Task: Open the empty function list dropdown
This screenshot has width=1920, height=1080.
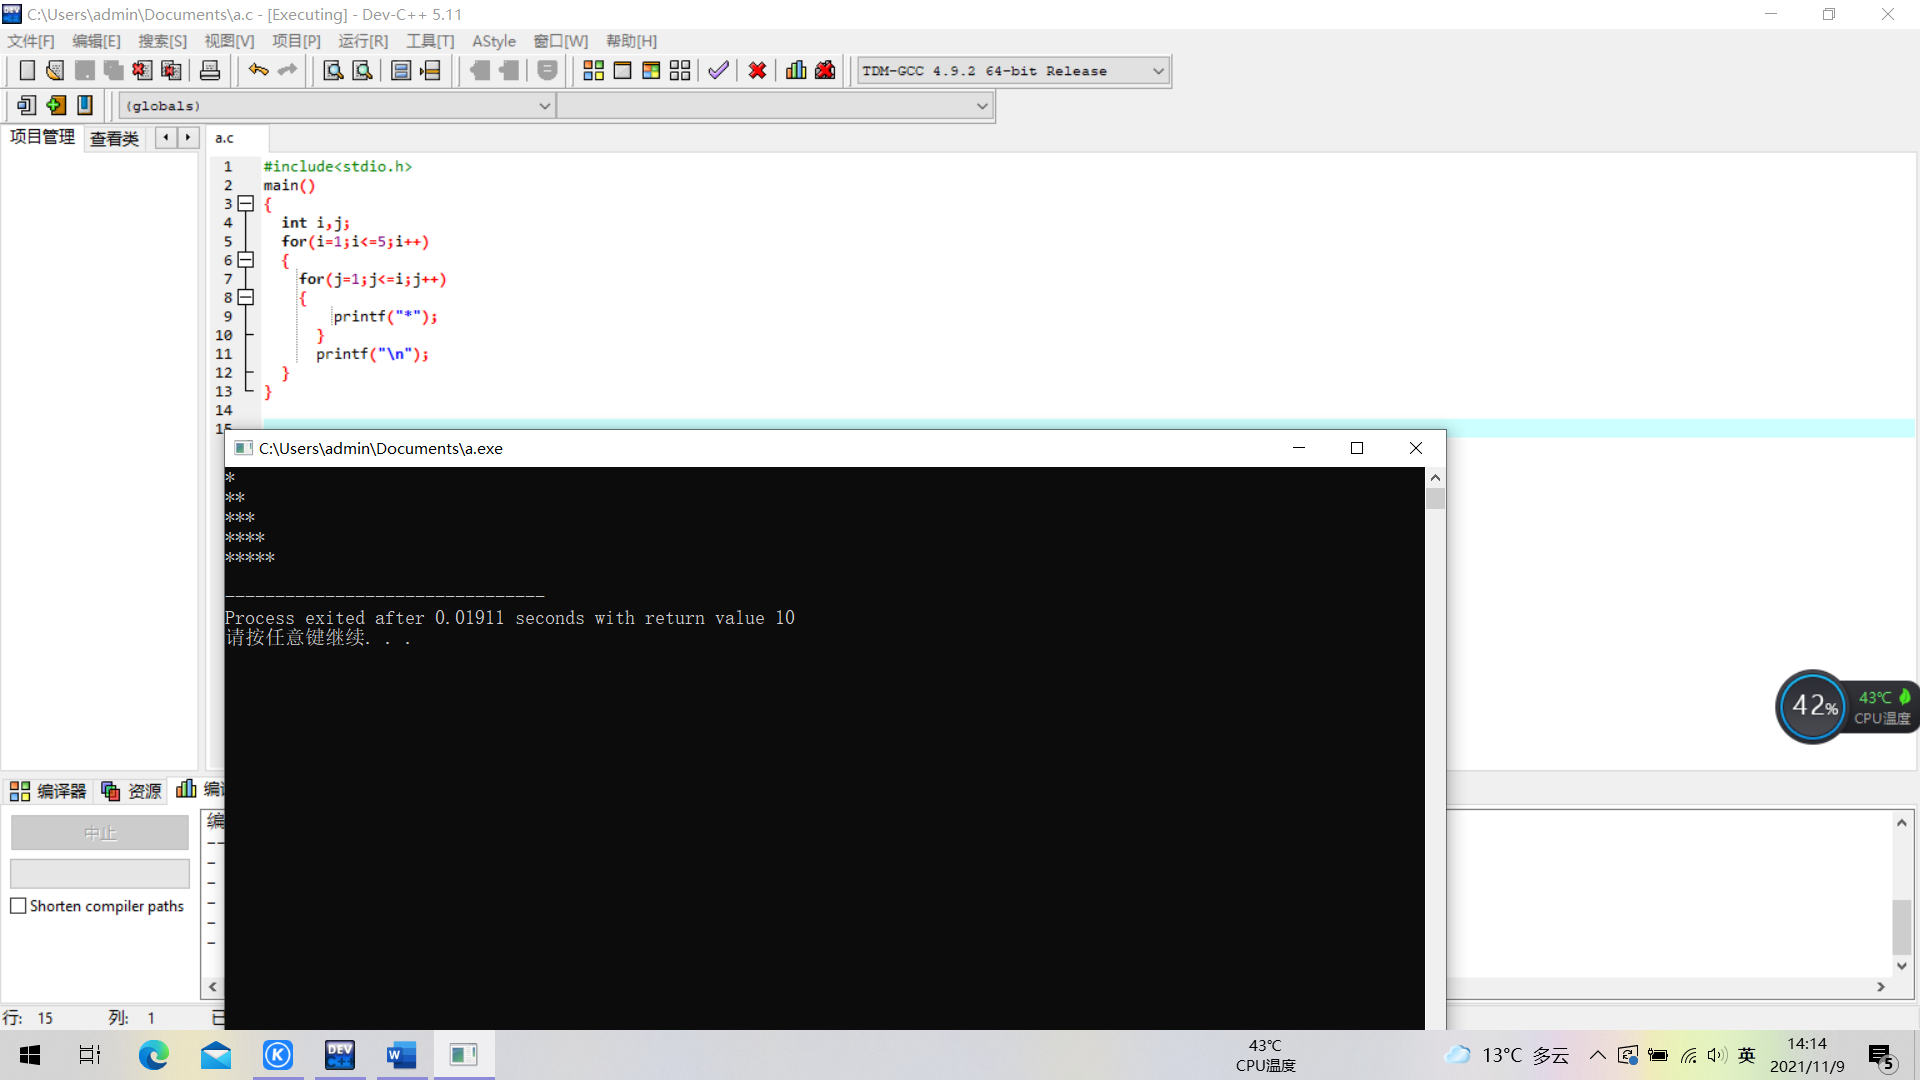Action: (x=981, y=106)
